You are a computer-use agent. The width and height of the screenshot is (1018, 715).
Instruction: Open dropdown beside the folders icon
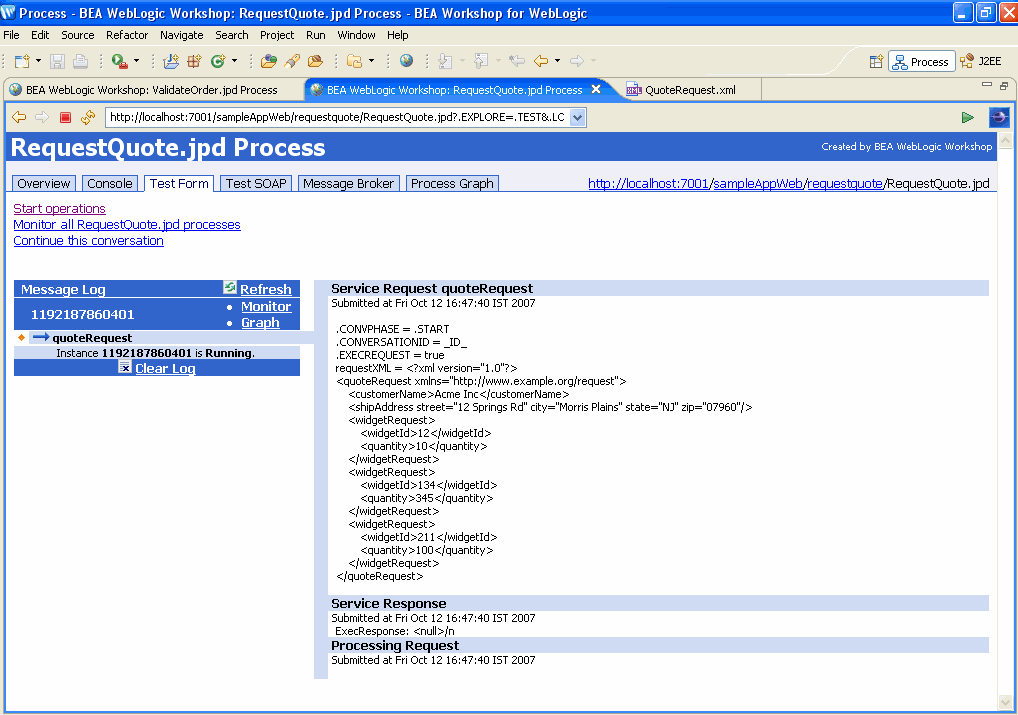click(x=371, y=61)
